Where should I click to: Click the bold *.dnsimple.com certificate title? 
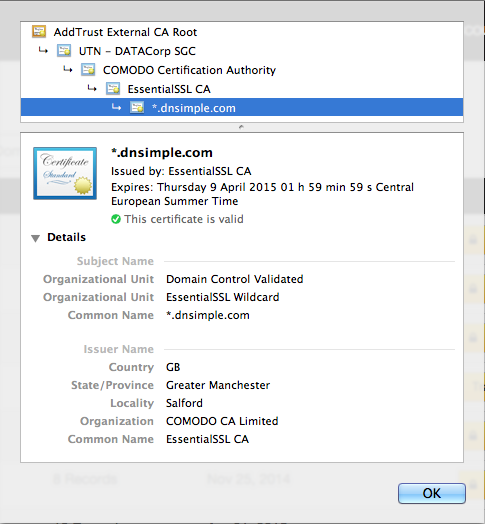point(162,152)
